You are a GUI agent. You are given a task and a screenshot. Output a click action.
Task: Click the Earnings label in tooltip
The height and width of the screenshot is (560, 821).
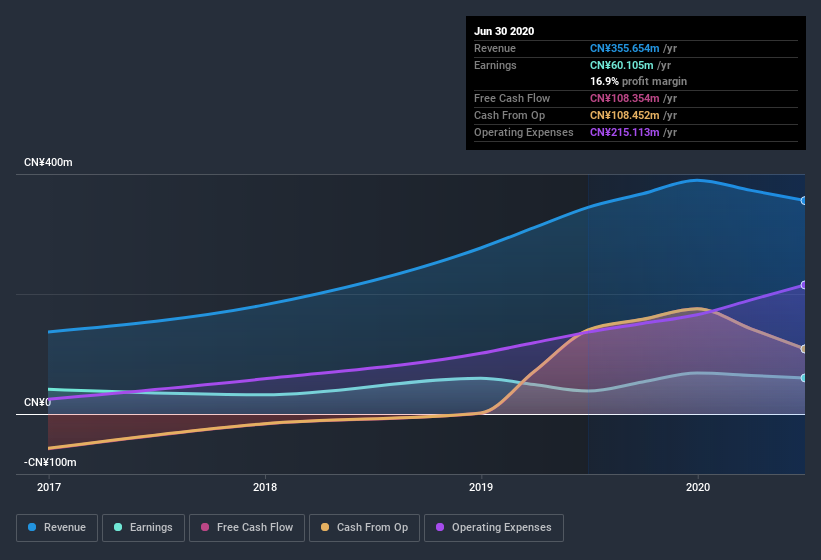495,65
